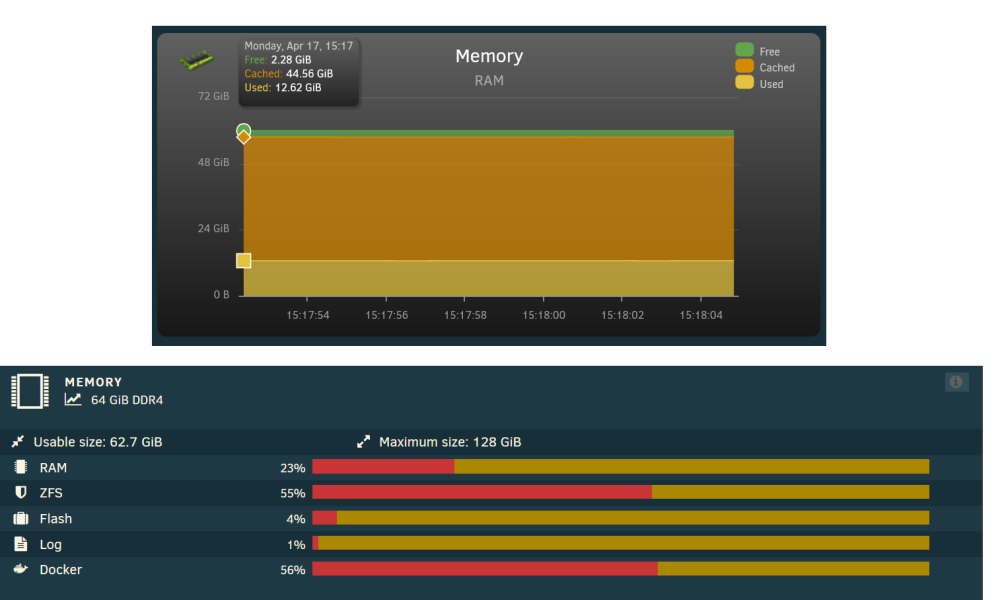Click the Flash row label
The width and height of the screenshot is (1000, 600).
click(x=55, y=518)
